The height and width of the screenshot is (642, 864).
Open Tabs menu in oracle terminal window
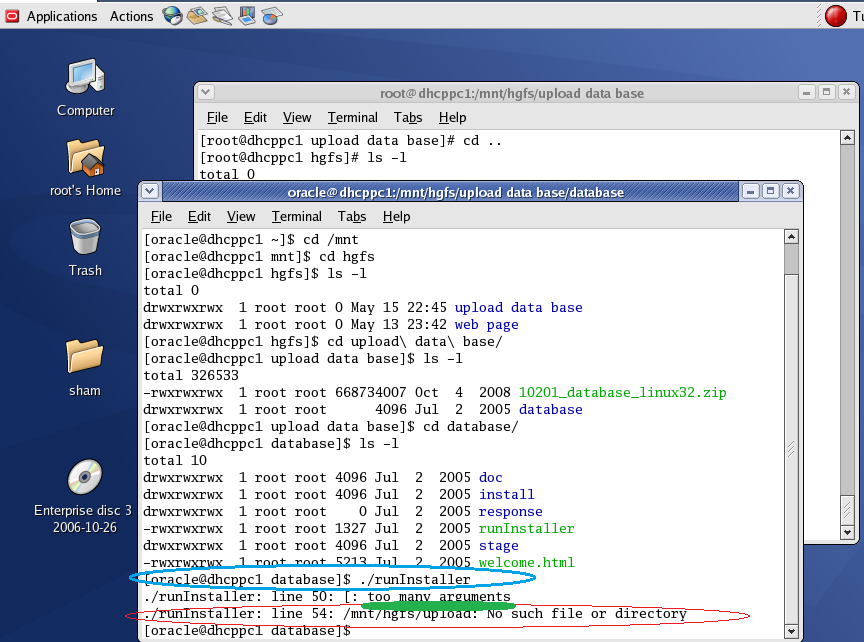point(352,216)
